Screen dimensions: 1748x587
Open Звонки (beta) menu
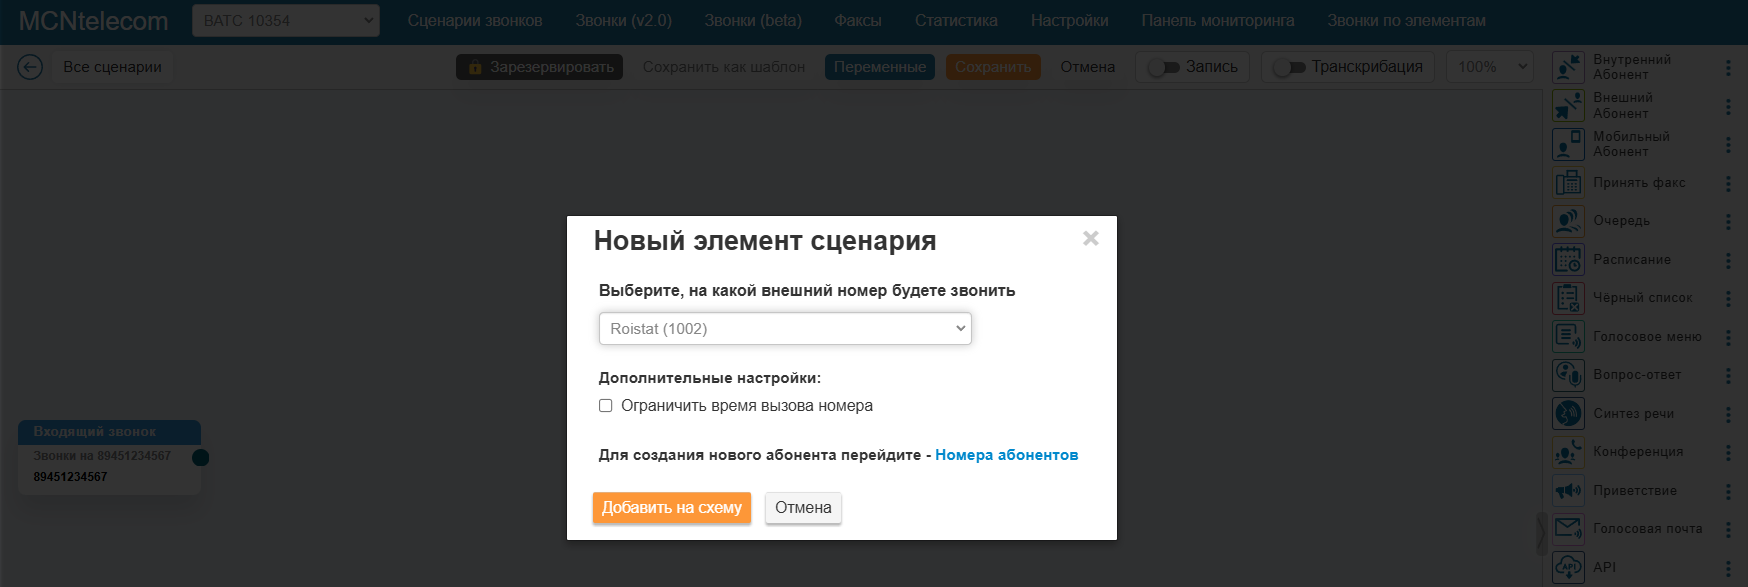(753, 21)
